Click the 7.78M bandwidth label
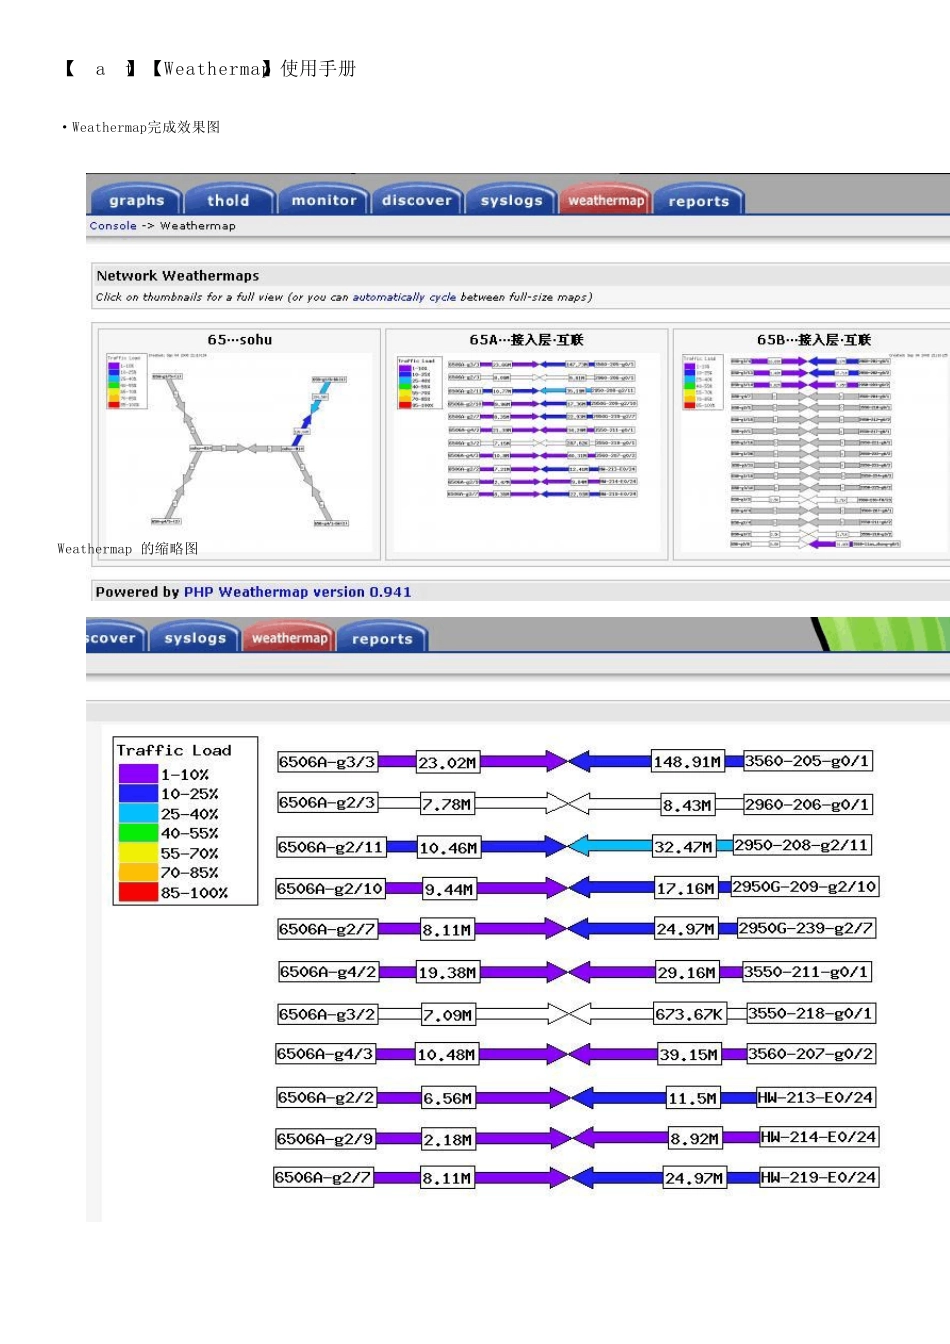The width and height of the screenshot is (950, 1344). coord(447,804)
